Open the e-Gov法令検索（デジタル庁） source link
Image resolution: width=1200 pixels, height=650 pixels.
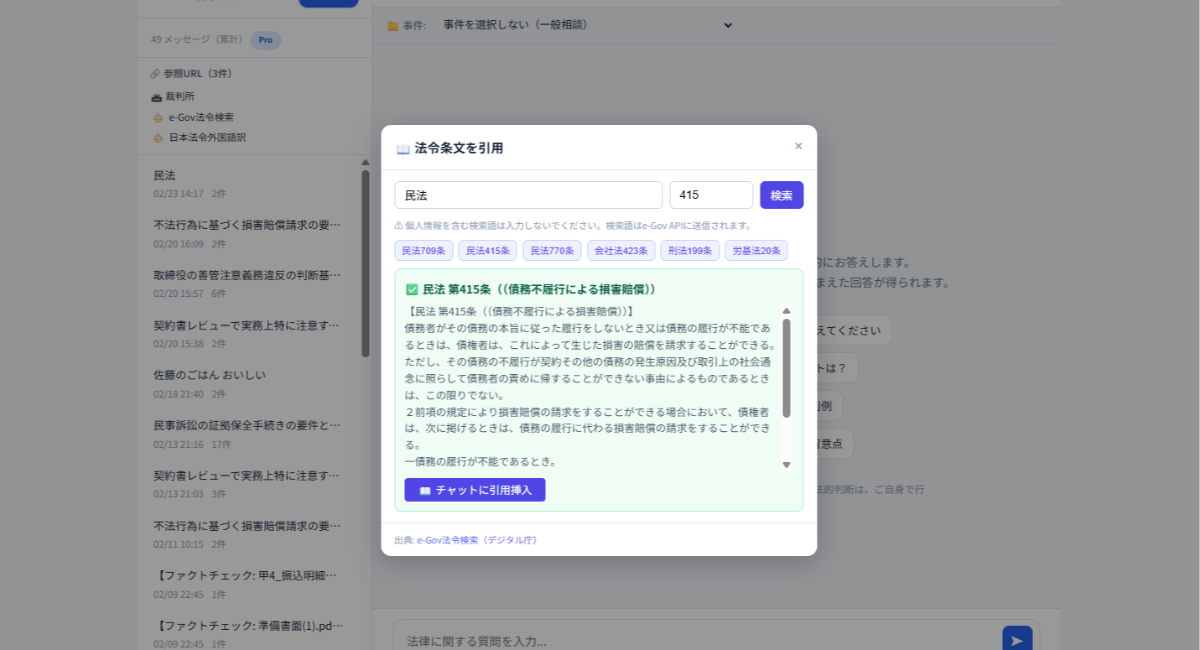[477, 540]
